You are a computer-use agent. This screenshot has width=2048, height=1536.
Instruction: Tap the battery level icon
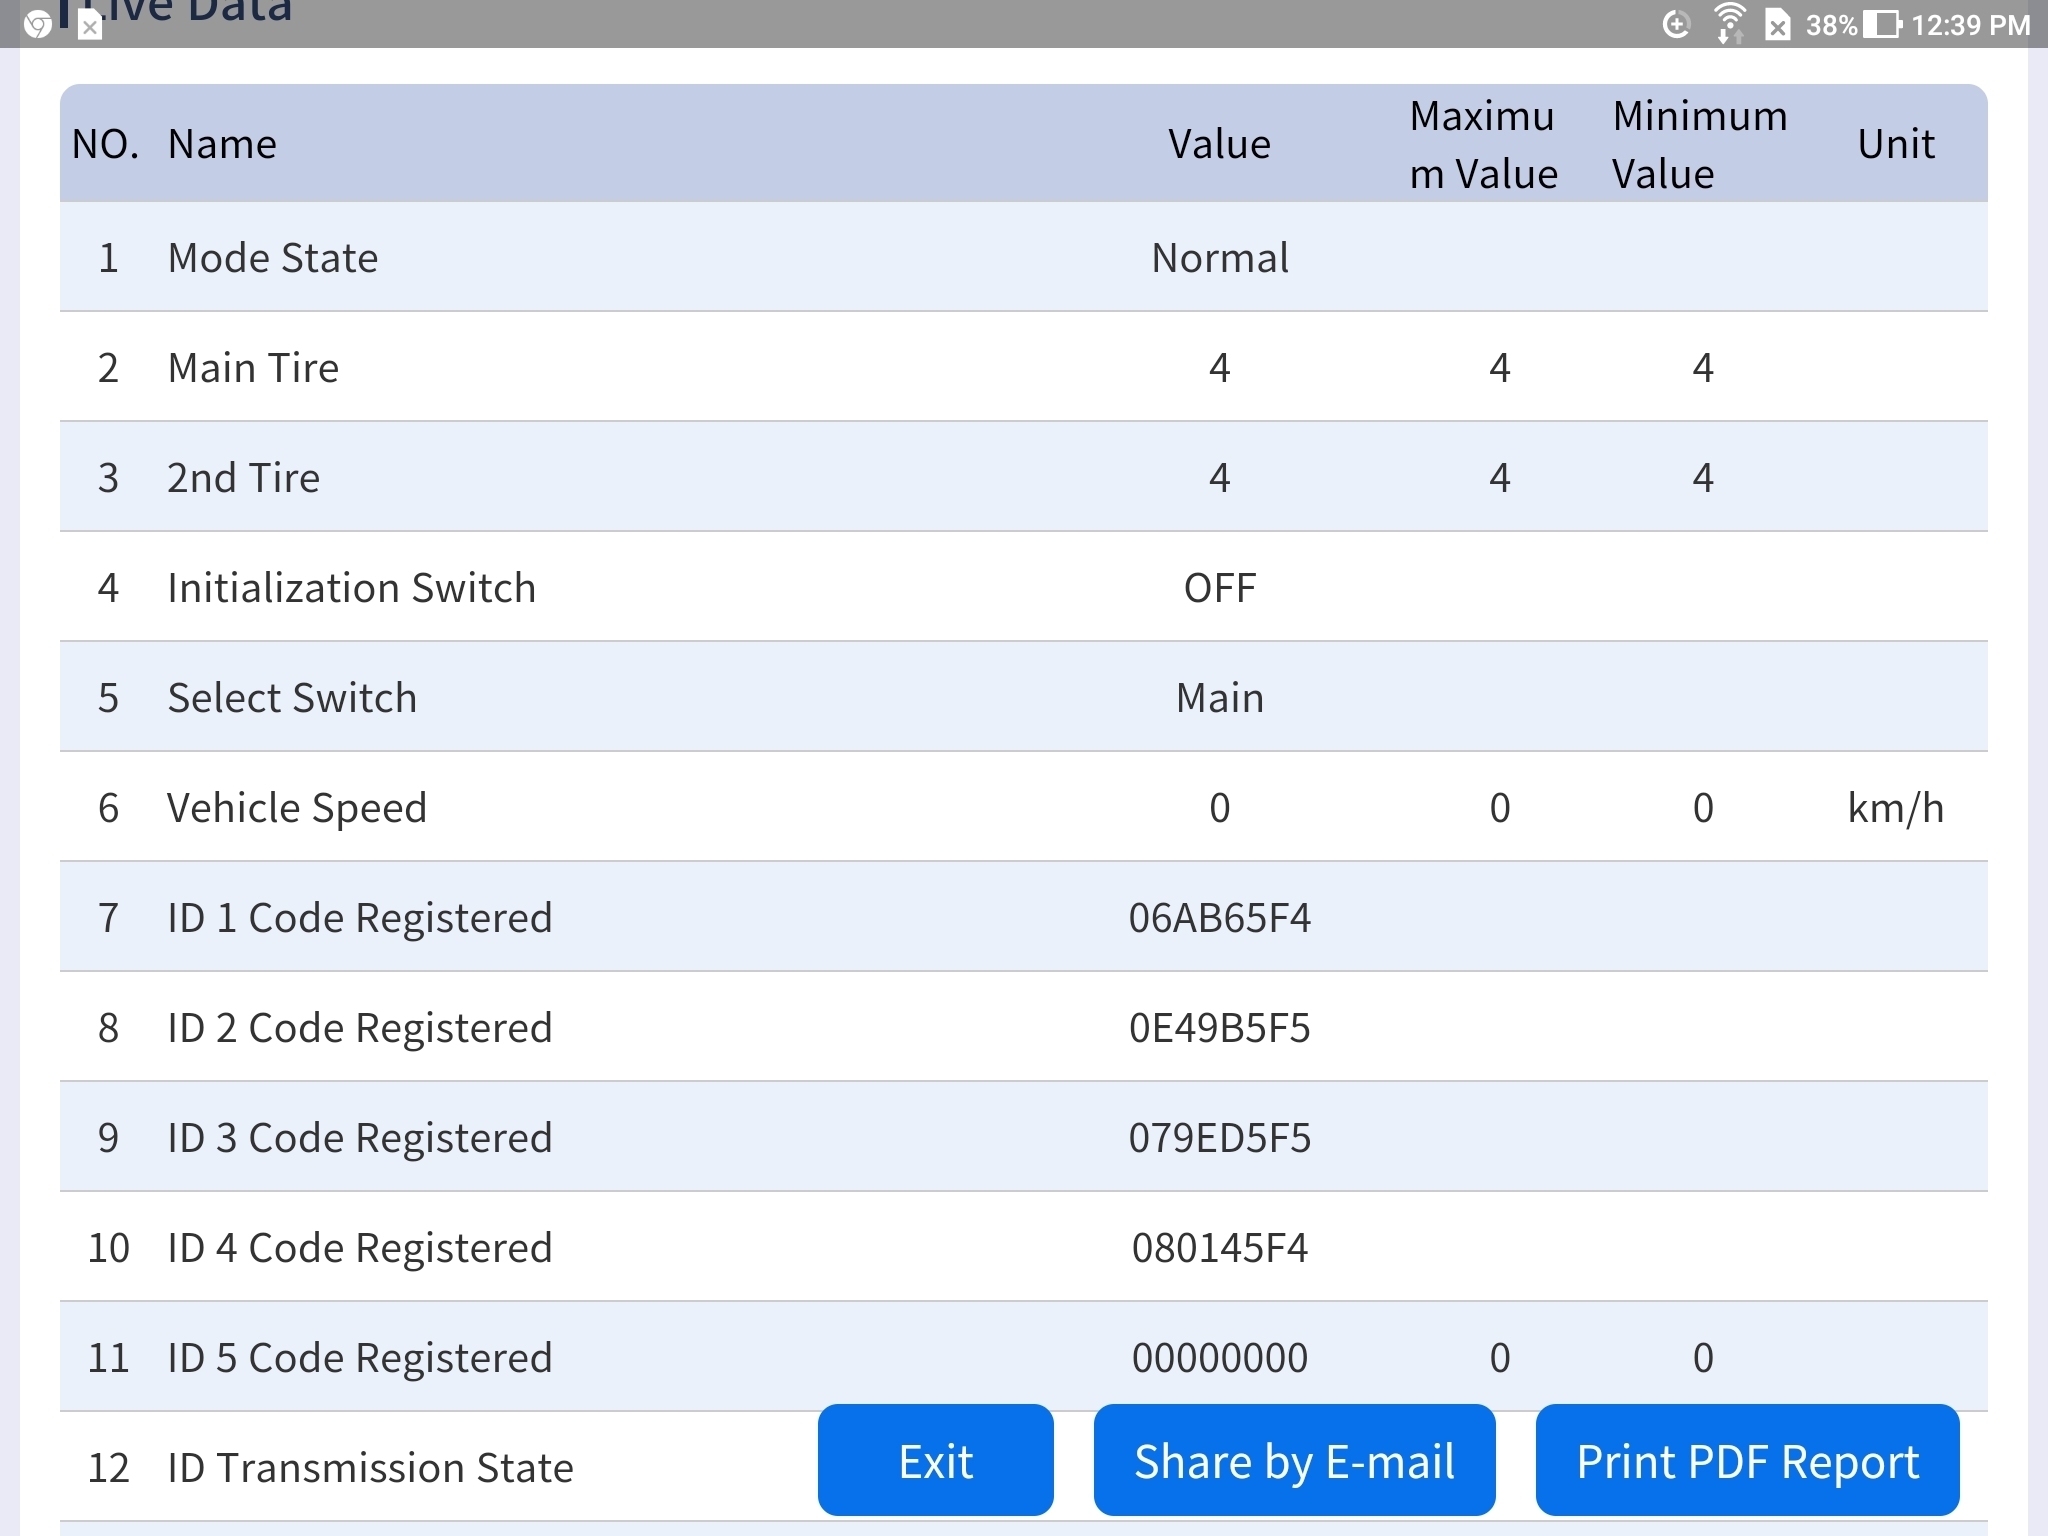1881,24
